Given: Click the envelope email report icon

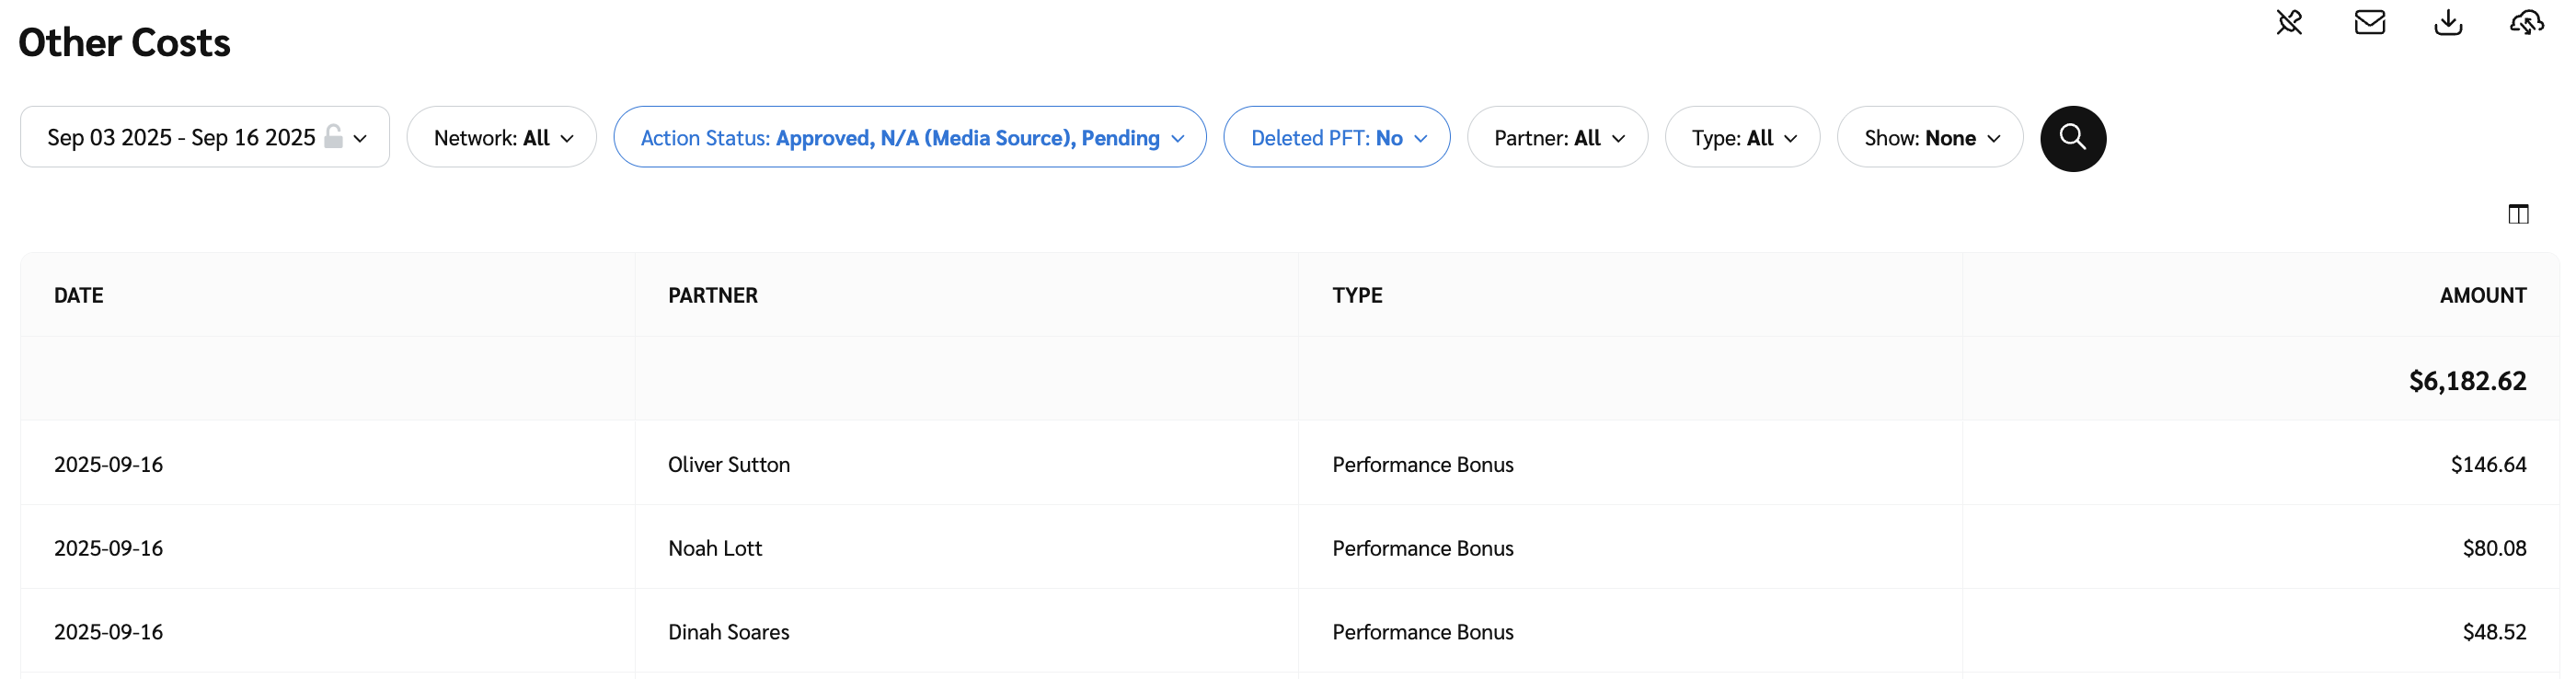Looking at the screenshot, I should click(2369, 22).
